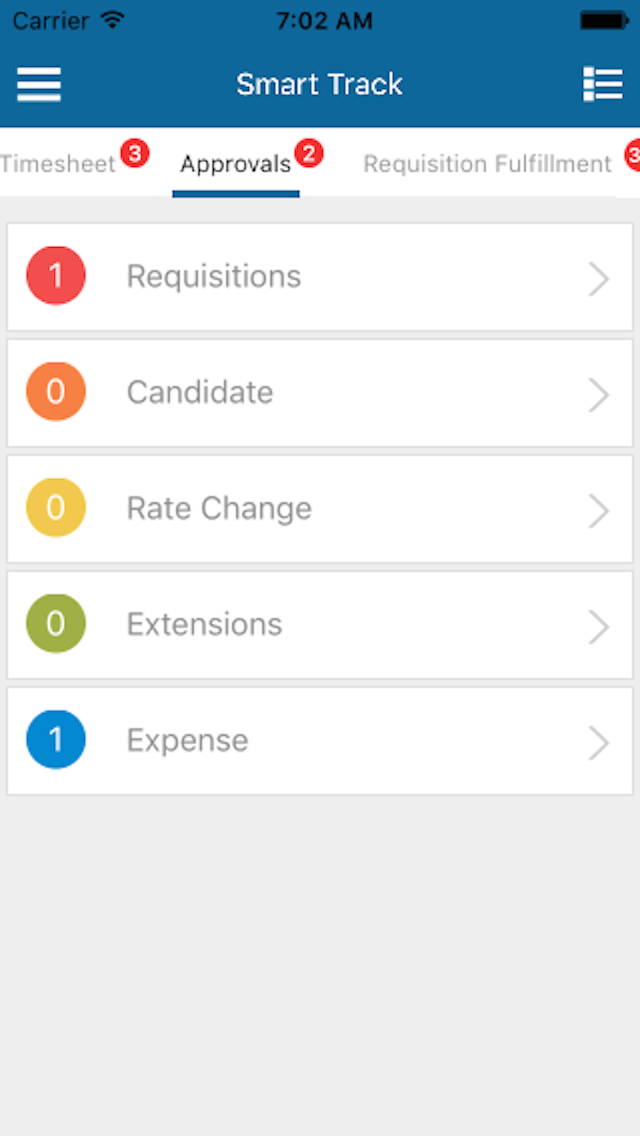
Task: Tap the yellow Rate Change count circle
Action: [56, 507]
